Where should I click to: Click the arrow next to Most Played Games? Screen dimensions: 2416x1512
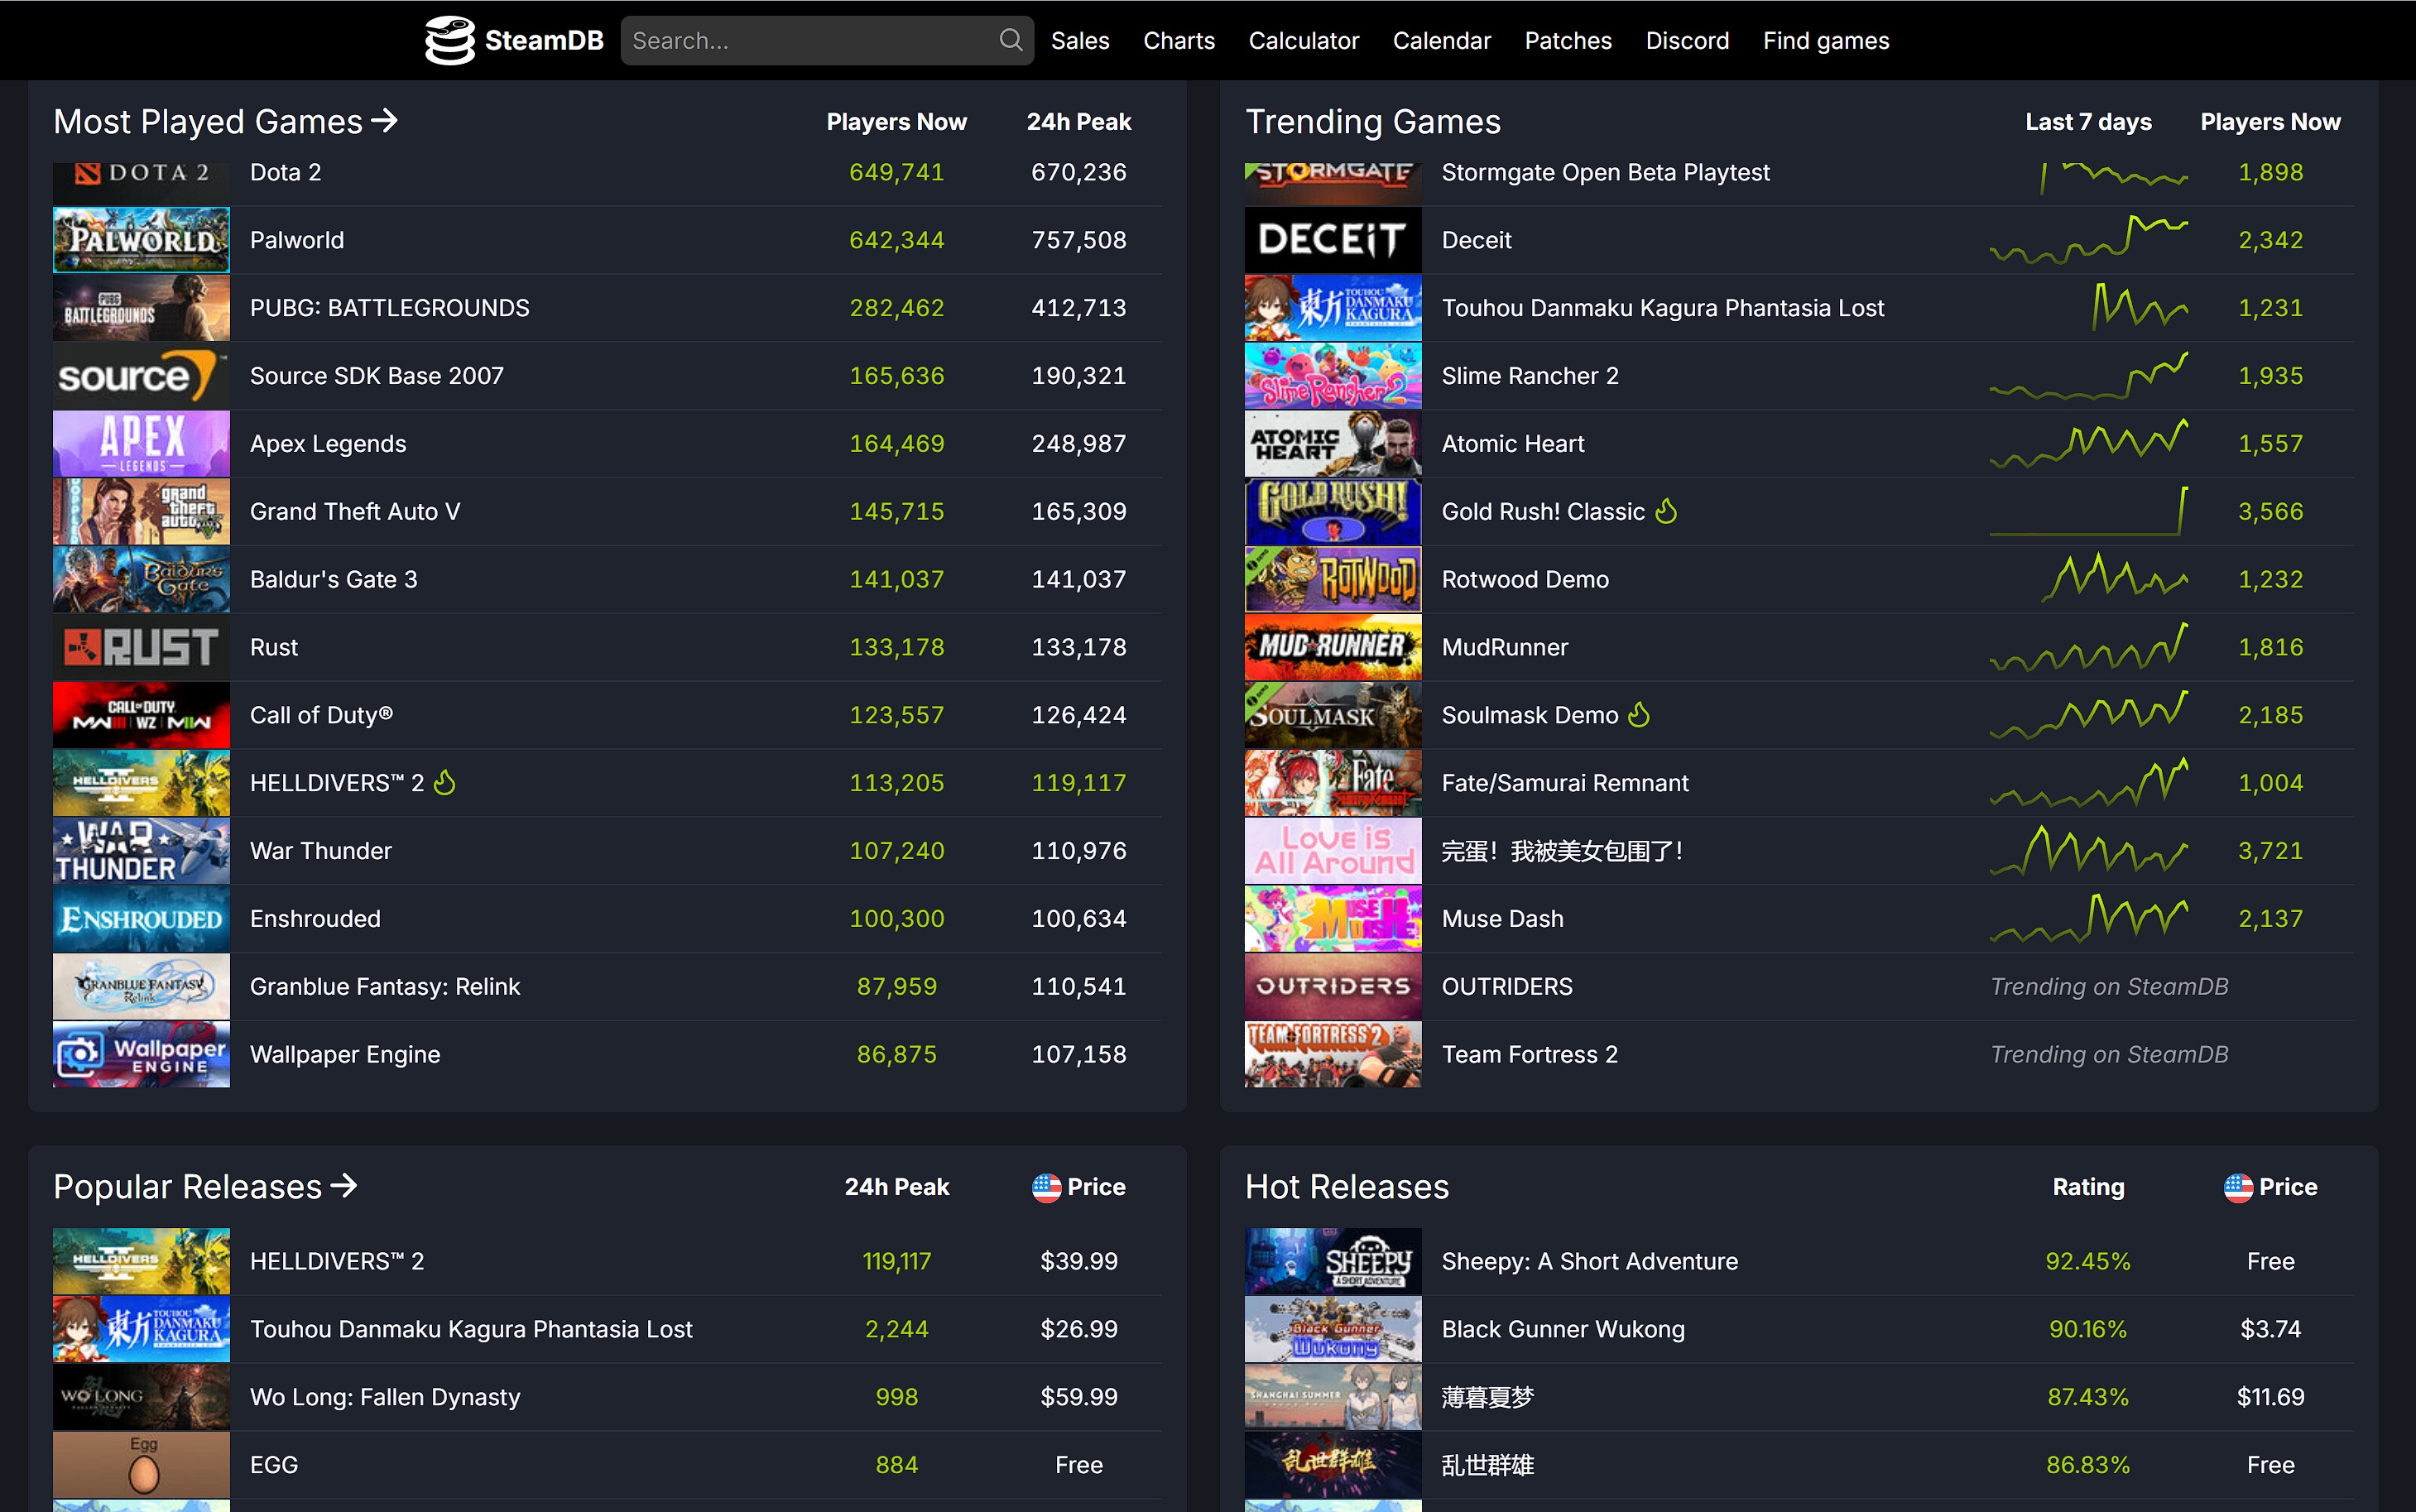pyautogui.click(x=385, y=121)
